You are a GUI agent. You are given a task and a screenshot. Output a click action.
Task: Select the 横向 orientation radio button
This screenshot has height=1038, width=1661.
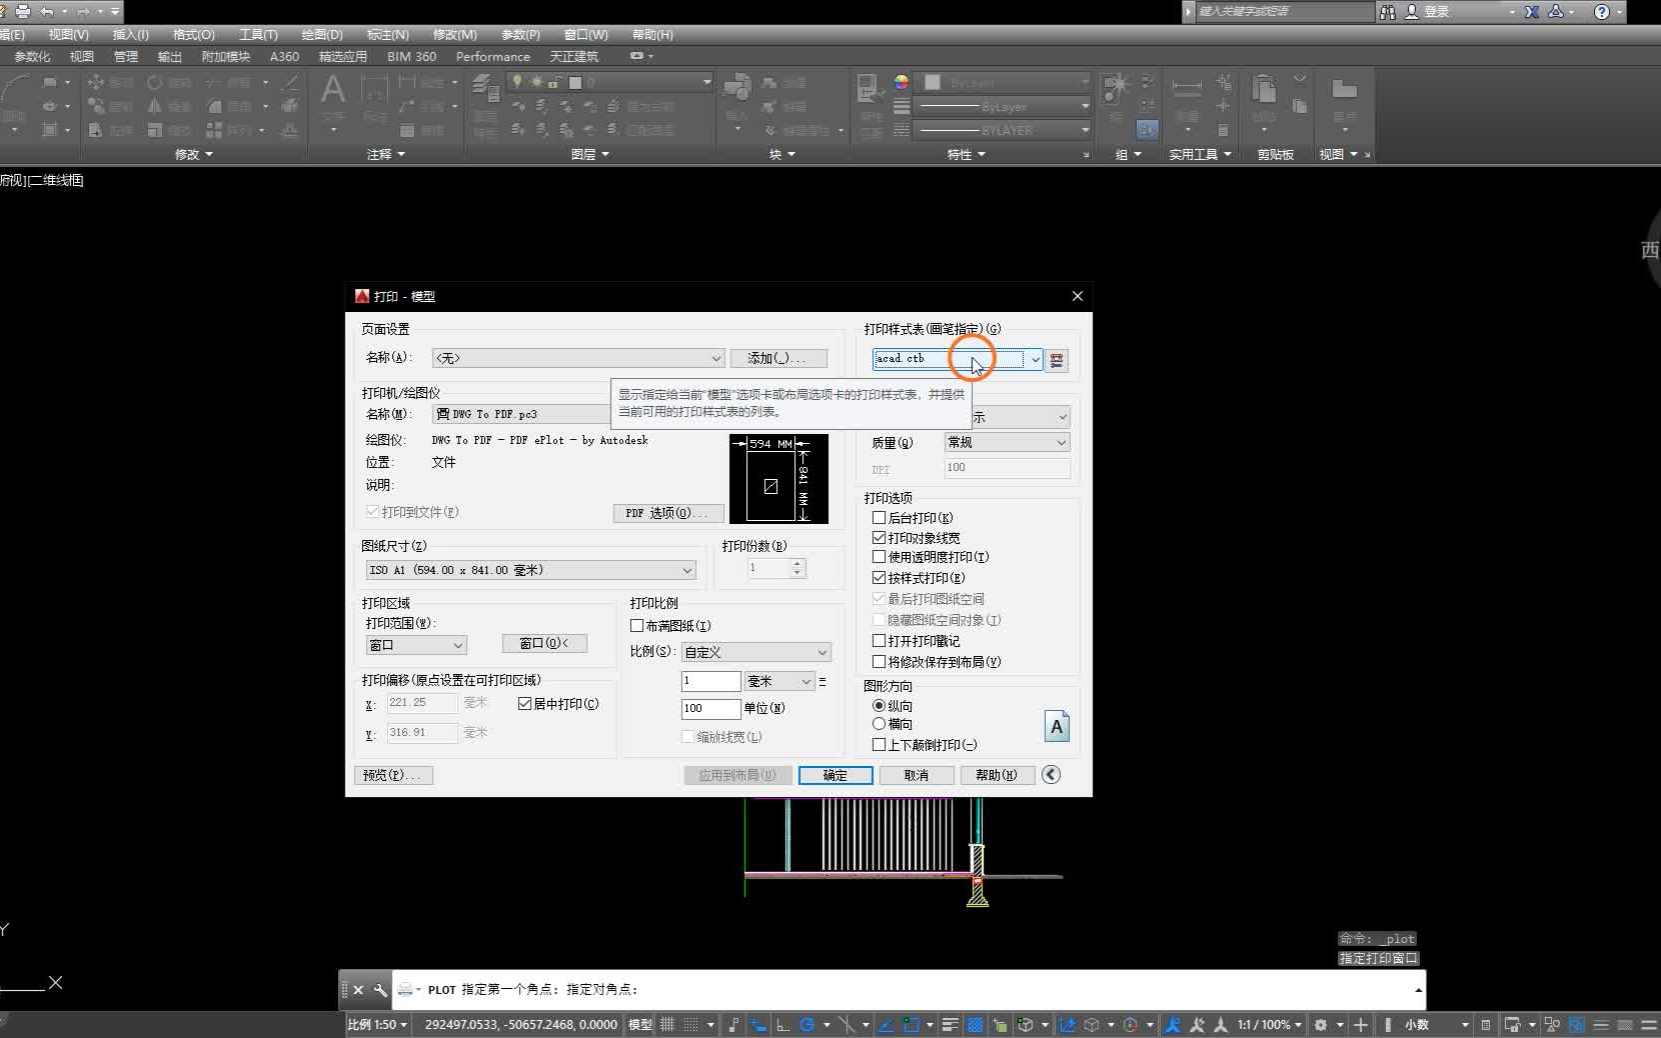click(x=880, y=724)
